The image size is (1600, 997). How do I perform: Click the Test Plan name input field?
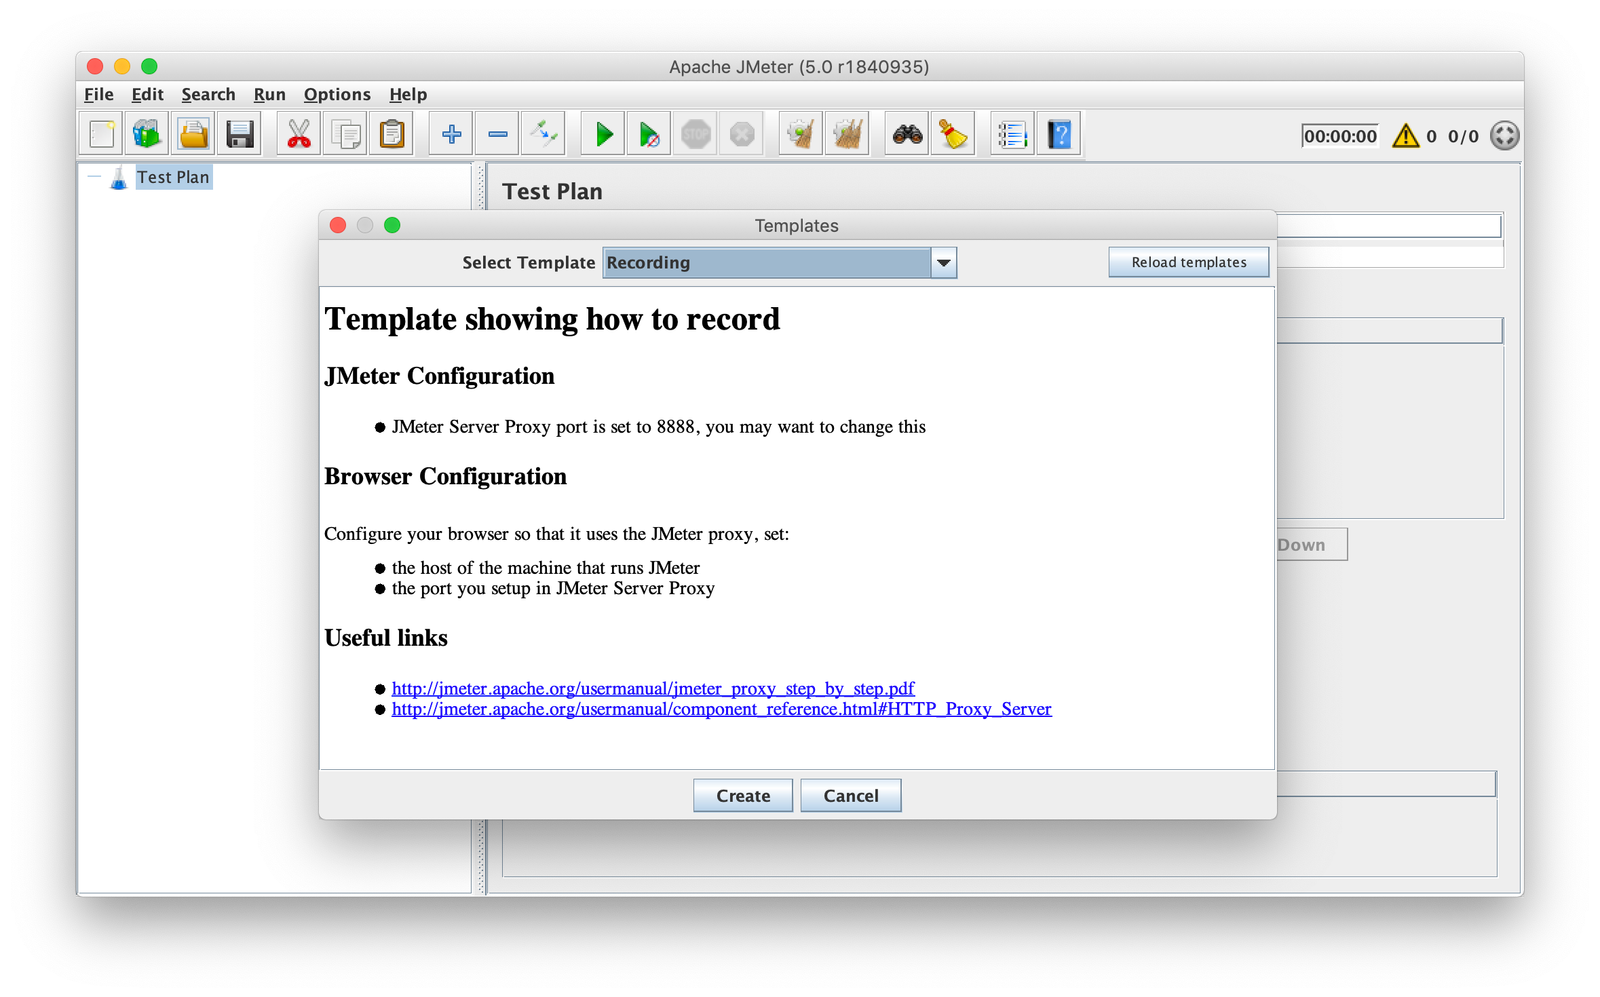tap(1389, 226)
